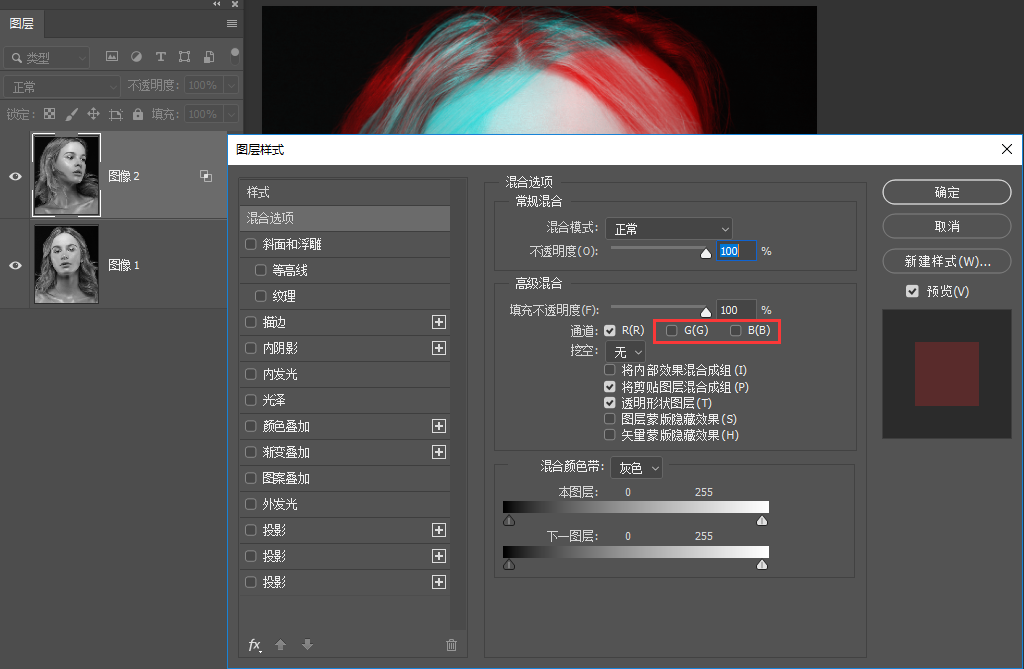Click the shape layers filter icon
Viewport: 1024px width, 669px height.
[x=185, y=57]
